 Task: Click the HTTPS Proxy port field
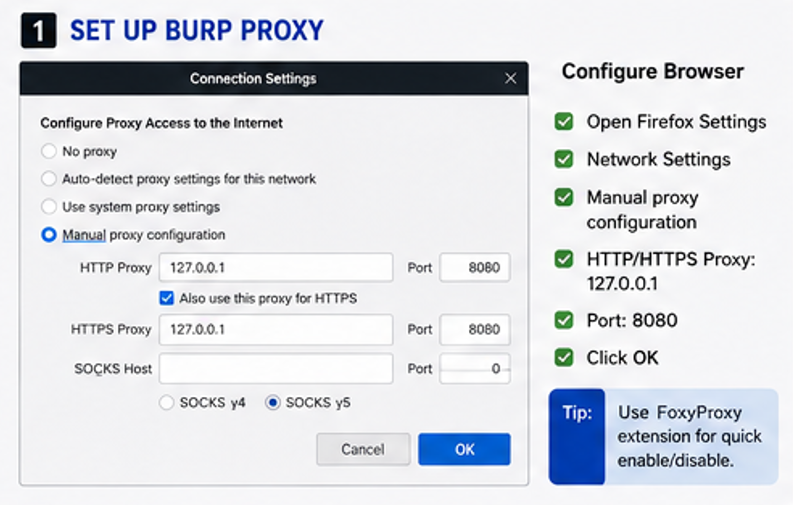[x=474, y=330]
